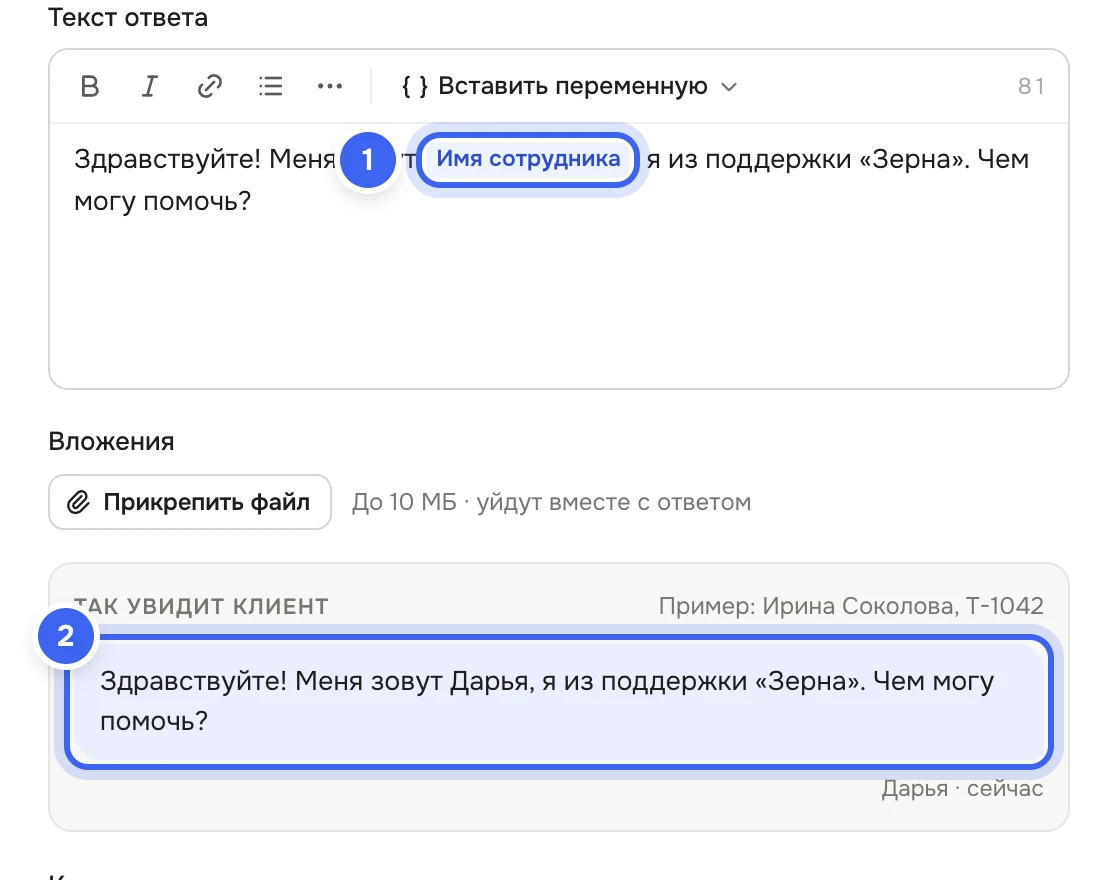Click the «Текст ответа» field label

128,18
